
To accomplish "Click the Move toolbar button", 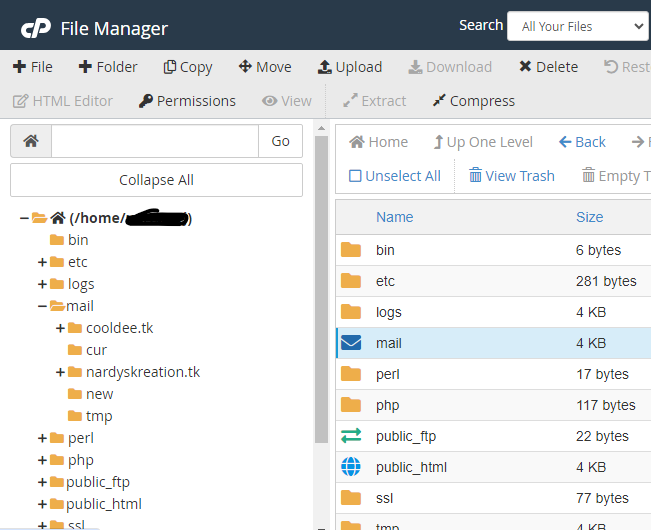I will pyautogui.click(x=265, y=67).
